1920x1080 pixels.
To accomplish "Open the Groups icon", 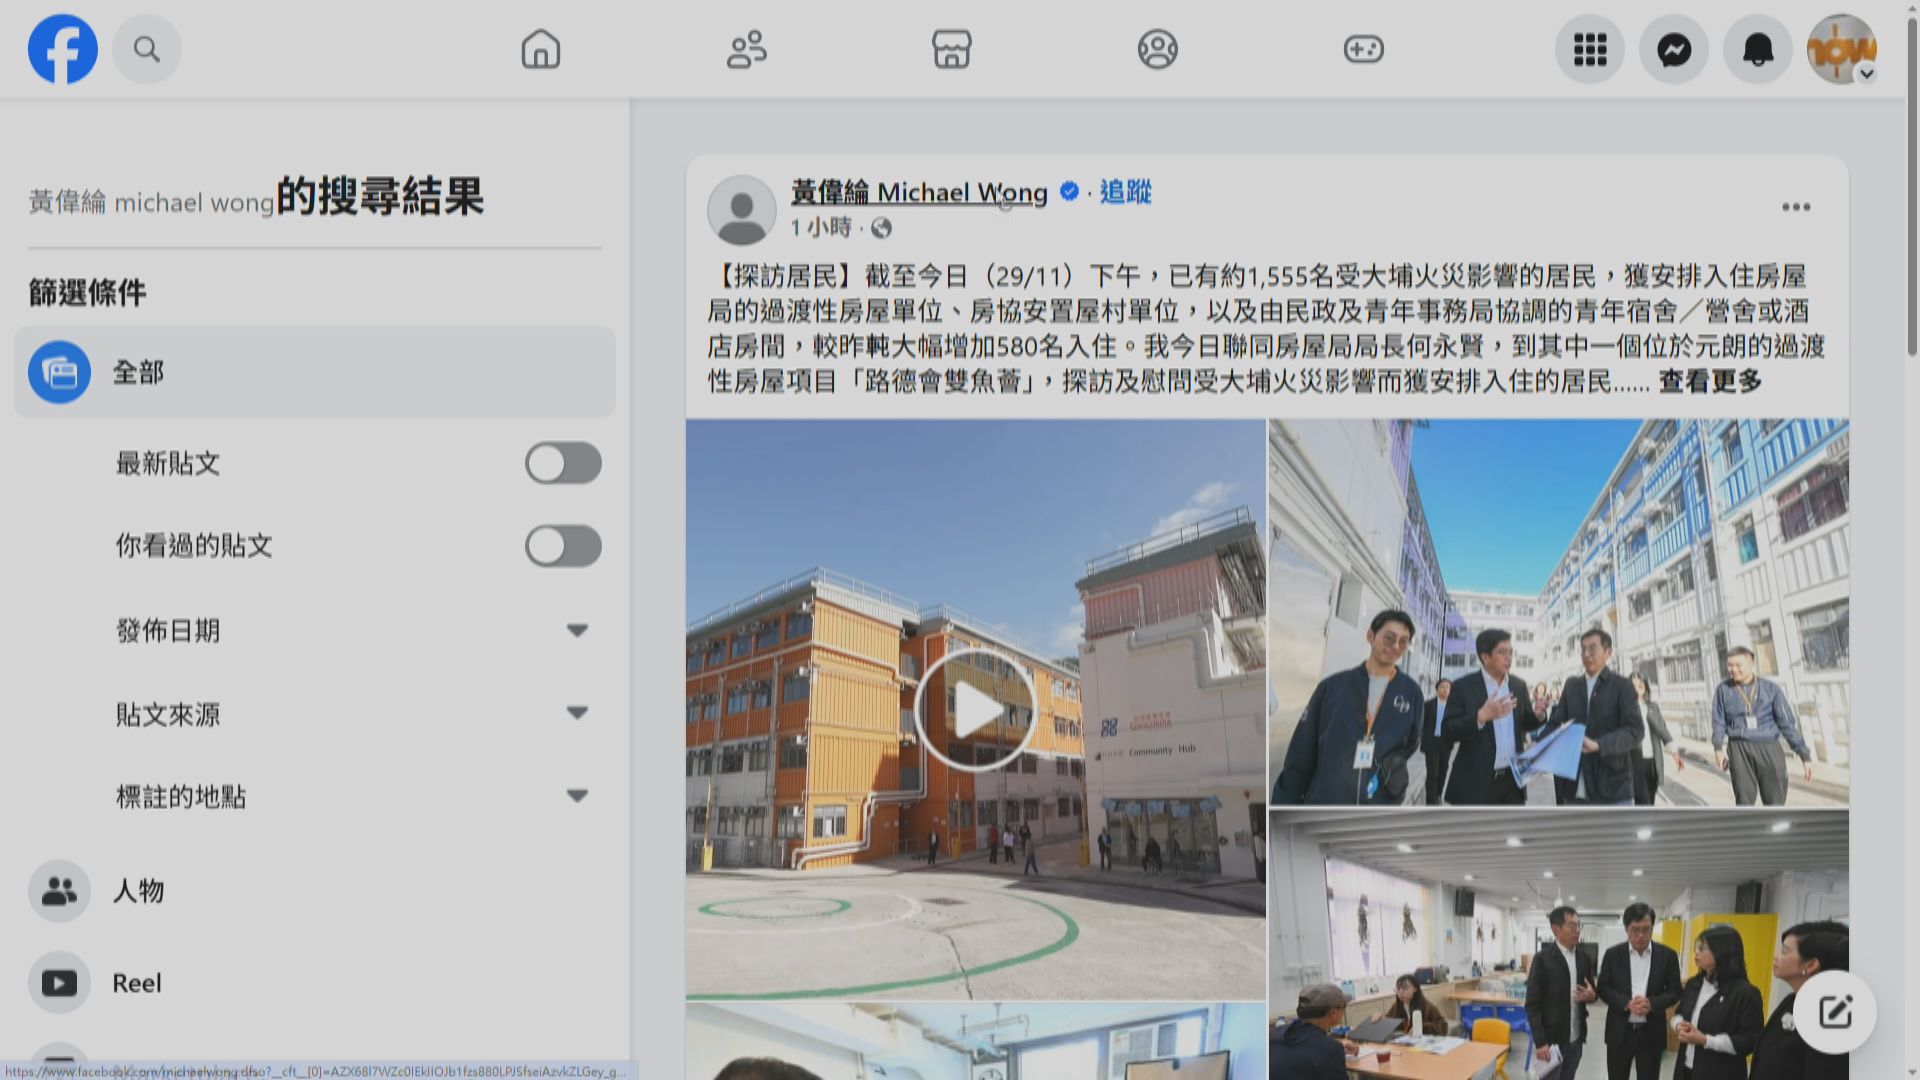I will (1157, 49).
